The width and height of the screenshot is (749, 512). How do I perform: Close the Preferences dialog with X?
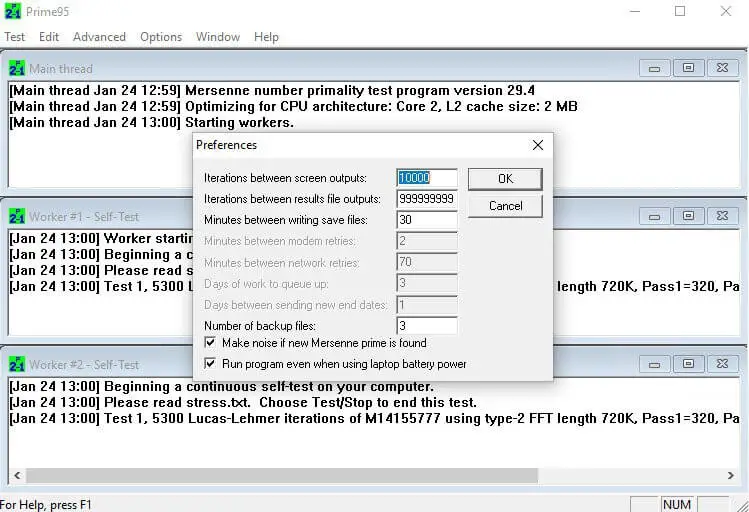tap(538, 145)
